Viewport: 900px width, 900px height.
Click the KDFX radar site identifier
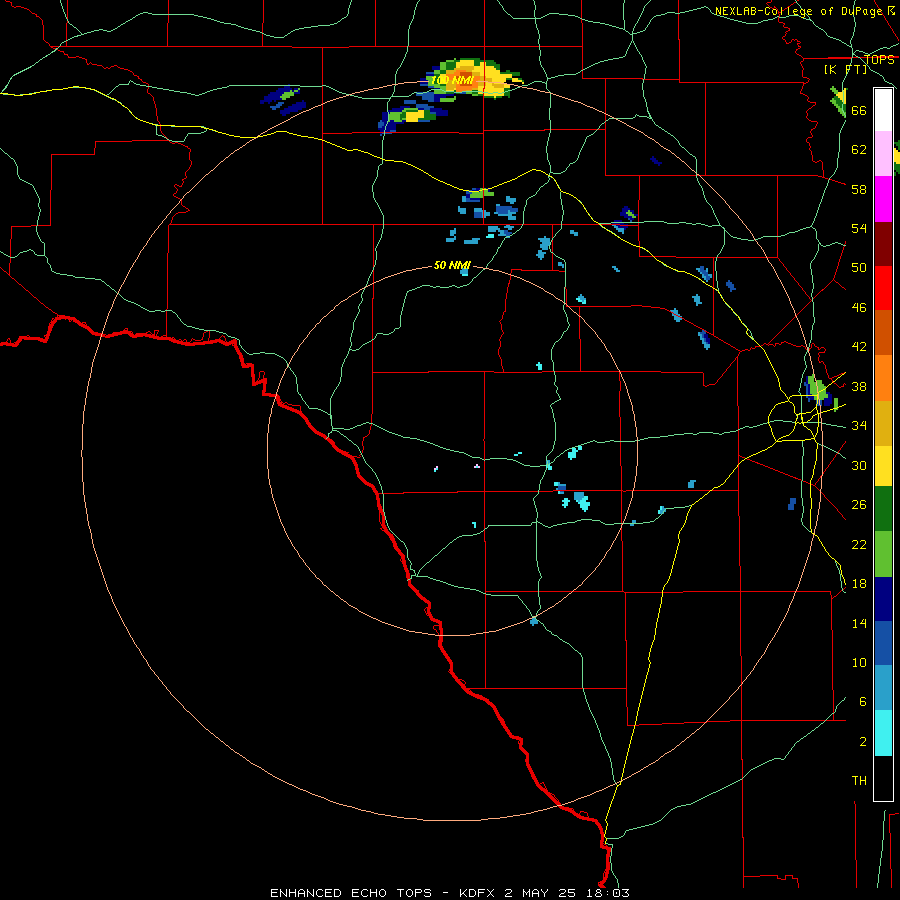478,893
